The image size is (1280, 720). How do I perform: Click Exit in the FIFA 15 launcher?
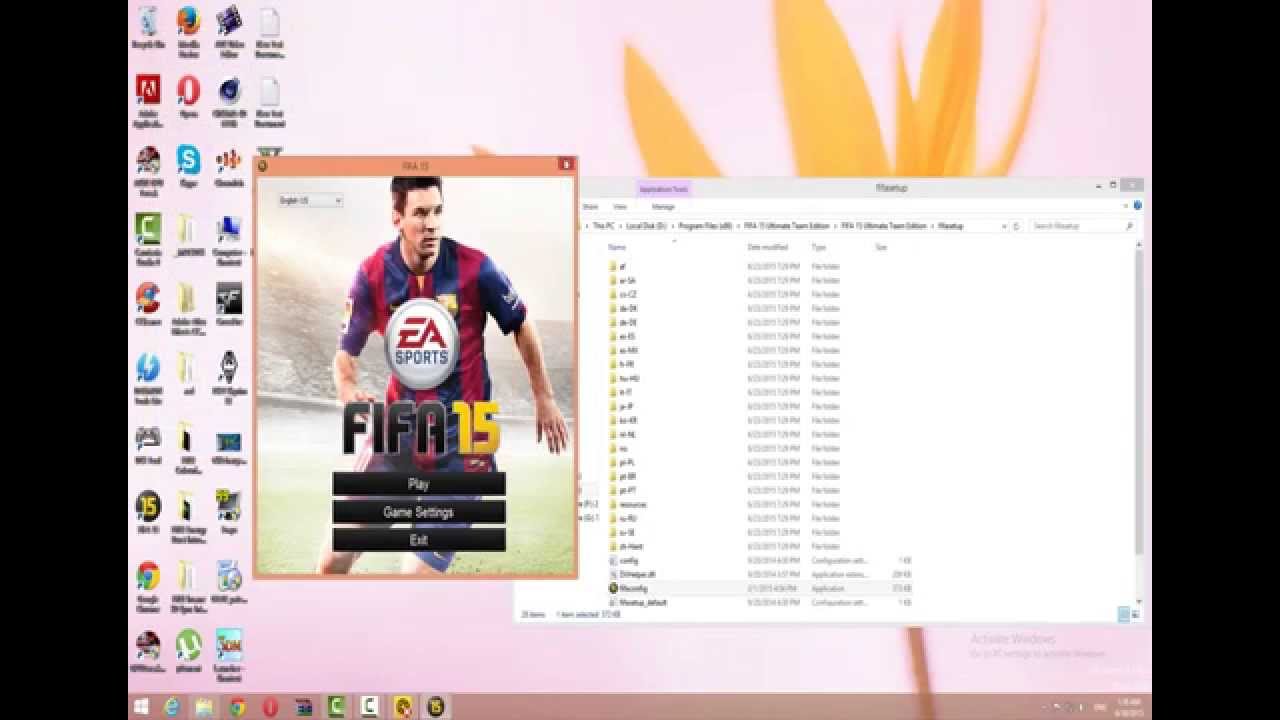point(419,540)
